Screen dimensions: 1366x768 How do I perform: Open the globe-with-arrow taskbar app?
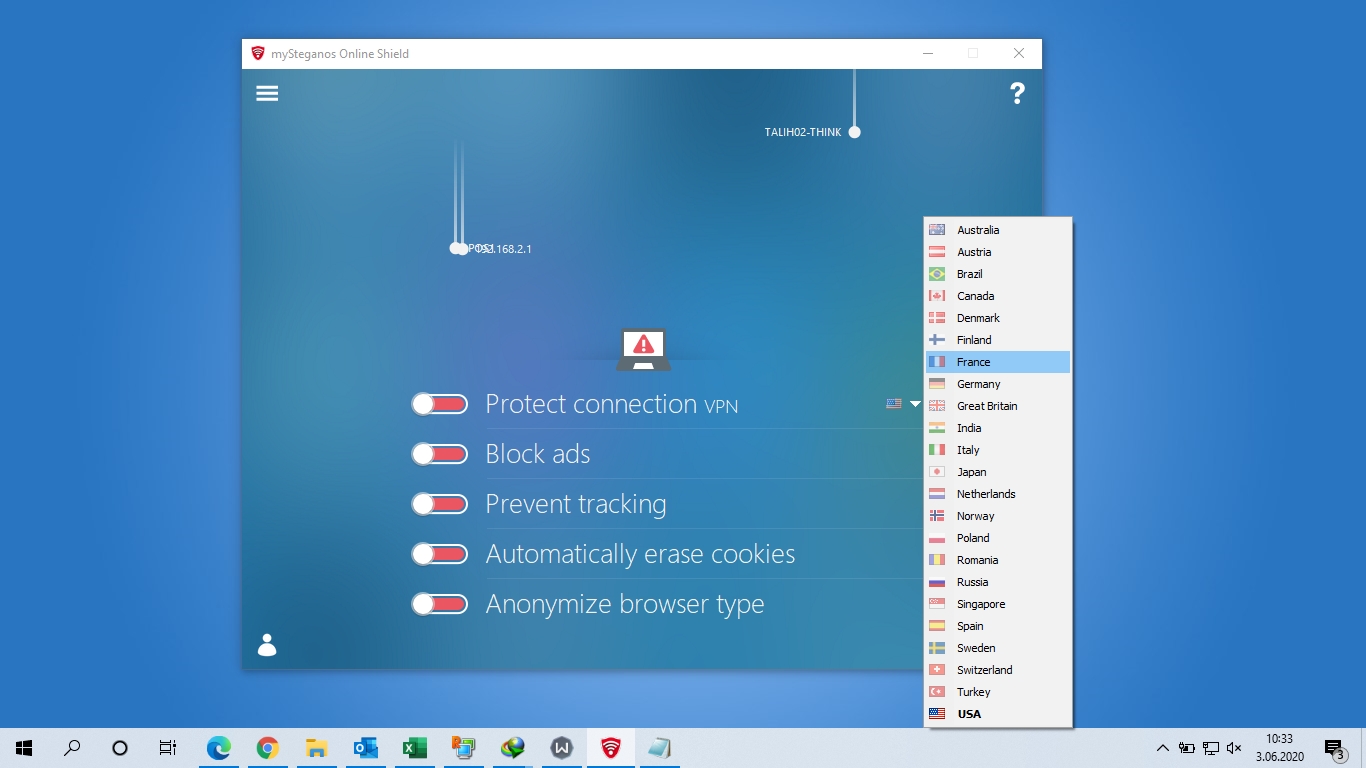click(x=512, y=748)
